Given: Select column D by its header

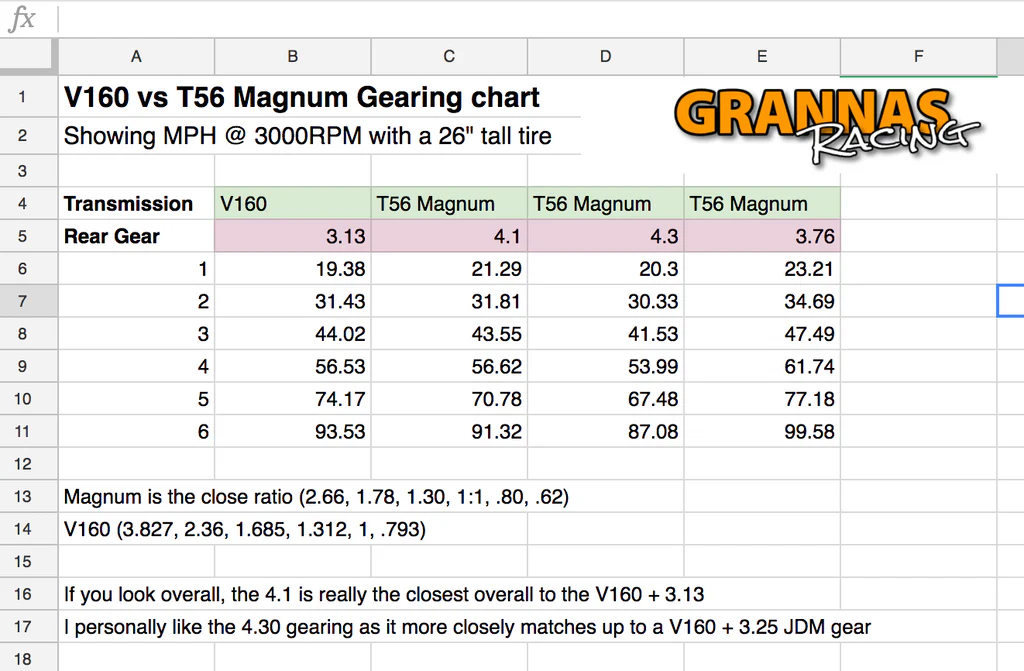Looking at the screenshot, I should pos(605,57).
